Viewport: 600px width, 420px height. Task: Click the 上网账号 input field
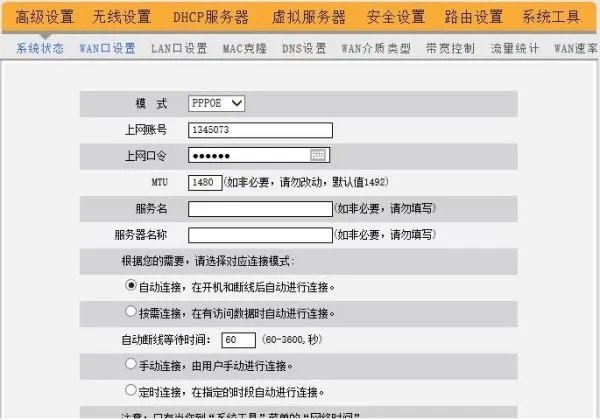pos(260,130)
